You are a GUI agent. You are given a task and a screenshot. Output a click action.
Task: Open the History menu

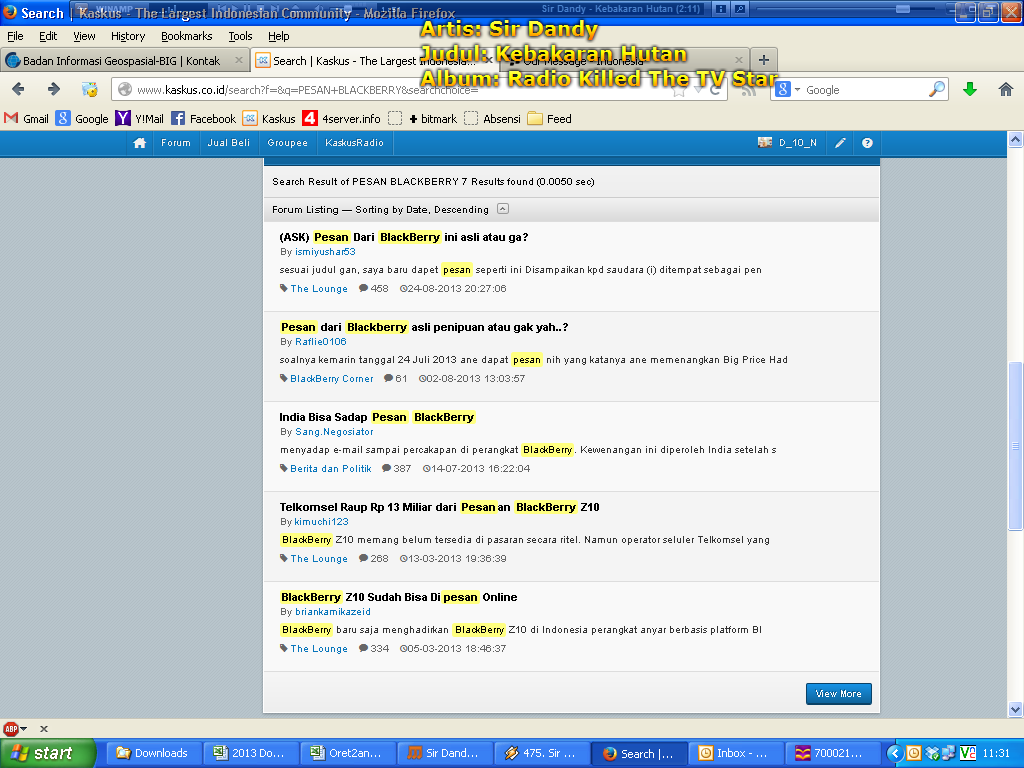click(128, 36)
